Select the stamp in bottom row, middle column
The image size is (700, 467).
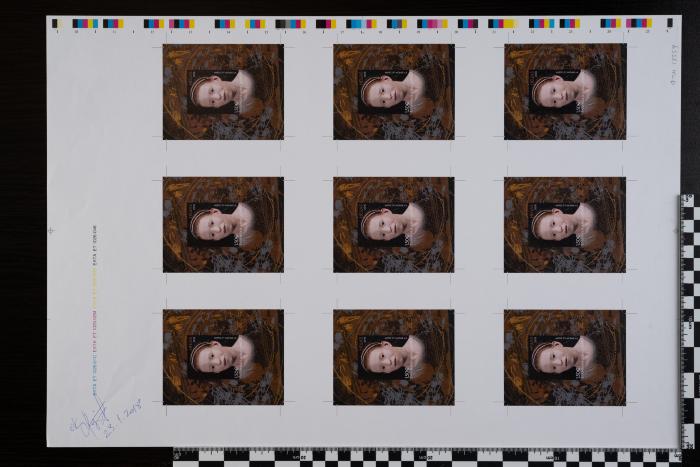(394, 357)
